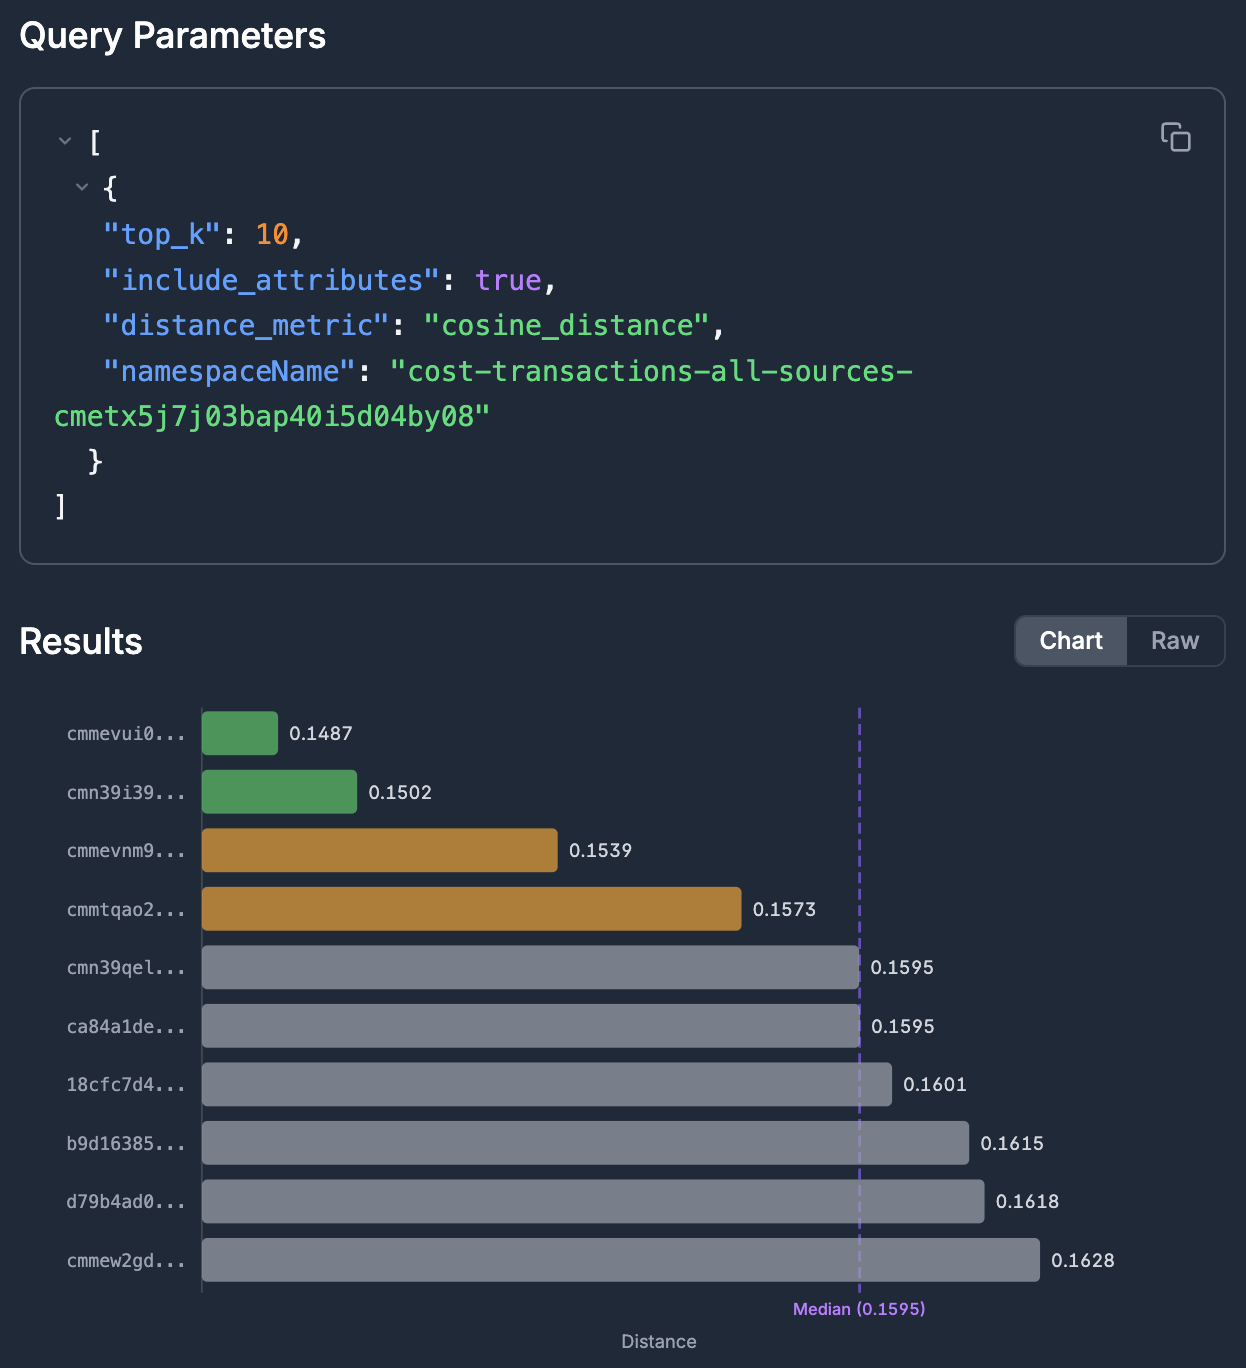Click the 18cfc7d4... result label
The width and height of the screenshot is (1246, 1368).
[x=126, y=1085]
